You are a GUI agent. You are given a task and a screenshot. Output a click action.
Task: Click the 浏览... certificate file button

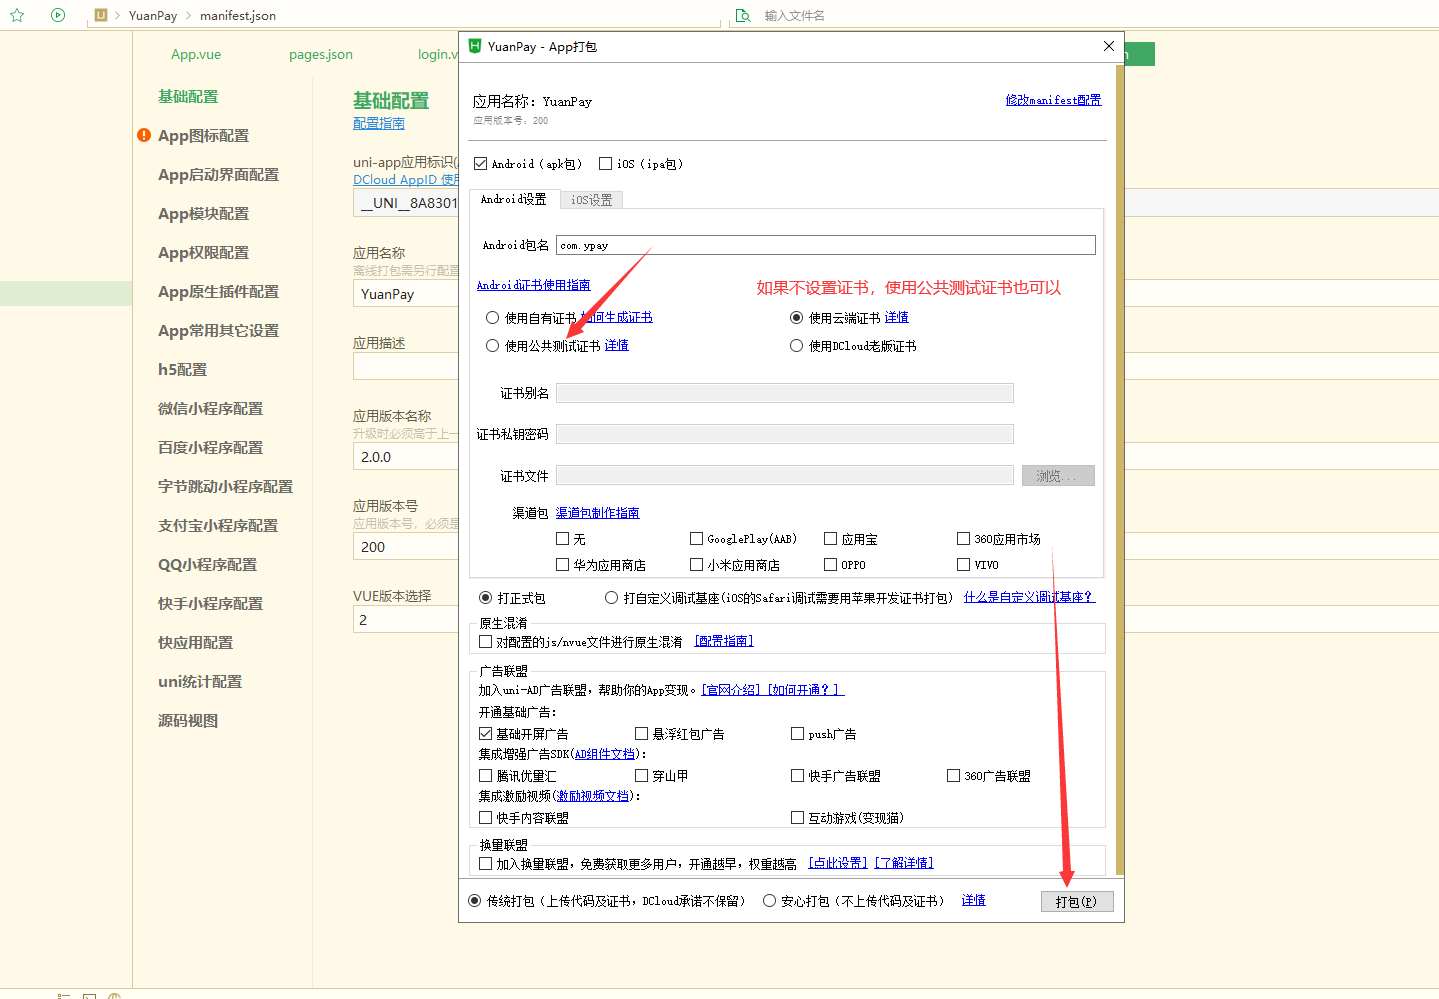pyautogui.click(x=1058, y=476)
